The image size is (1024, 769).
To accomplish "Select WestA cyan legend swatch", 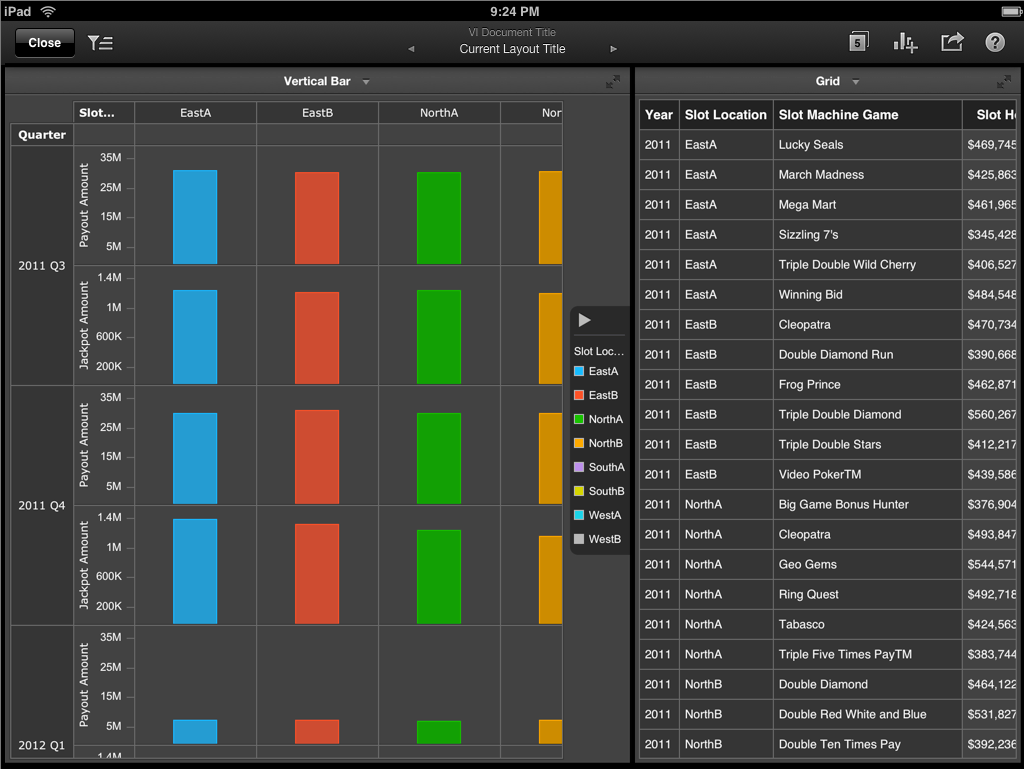I will pos(579,515).
